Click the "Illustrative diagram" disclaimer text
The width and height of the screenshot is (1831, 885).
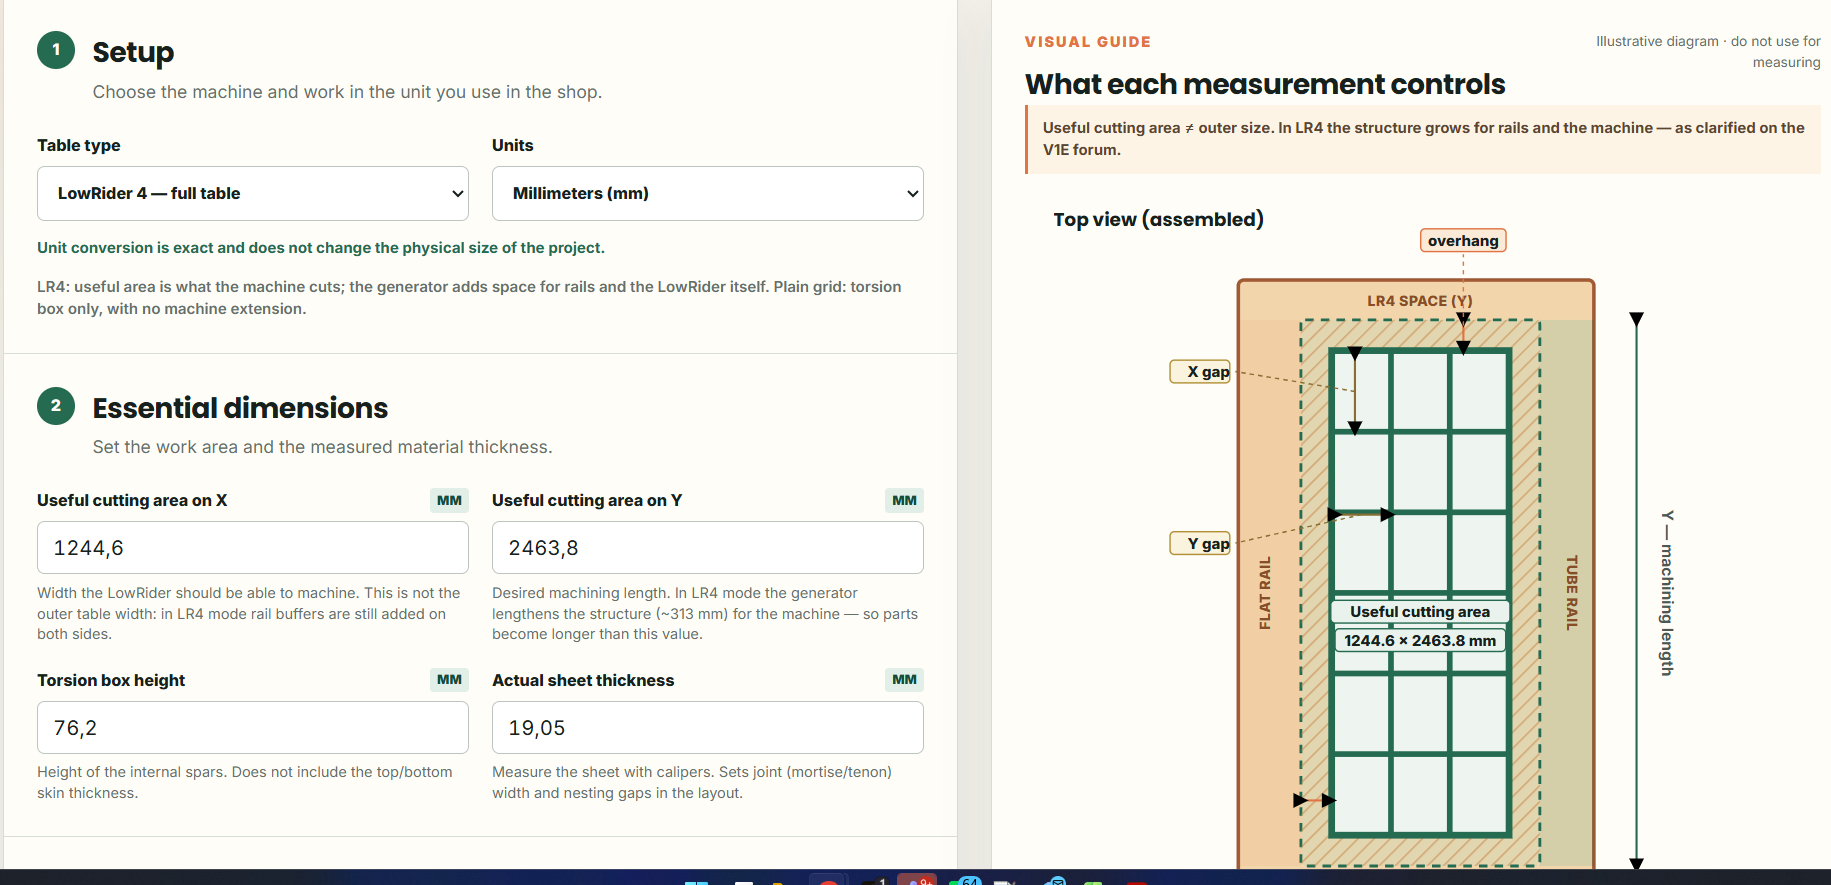click(1709, 52)
